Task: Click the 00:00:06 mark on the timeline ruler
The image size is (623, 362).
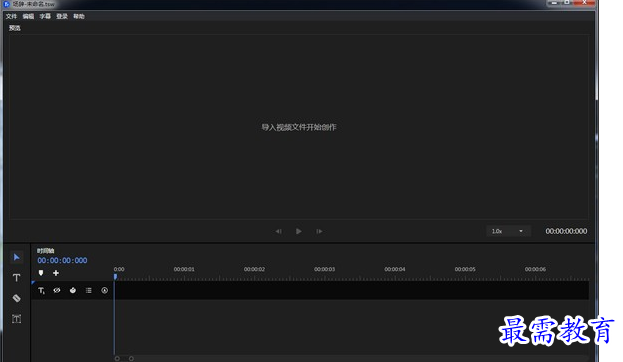Action: [535, 269]
